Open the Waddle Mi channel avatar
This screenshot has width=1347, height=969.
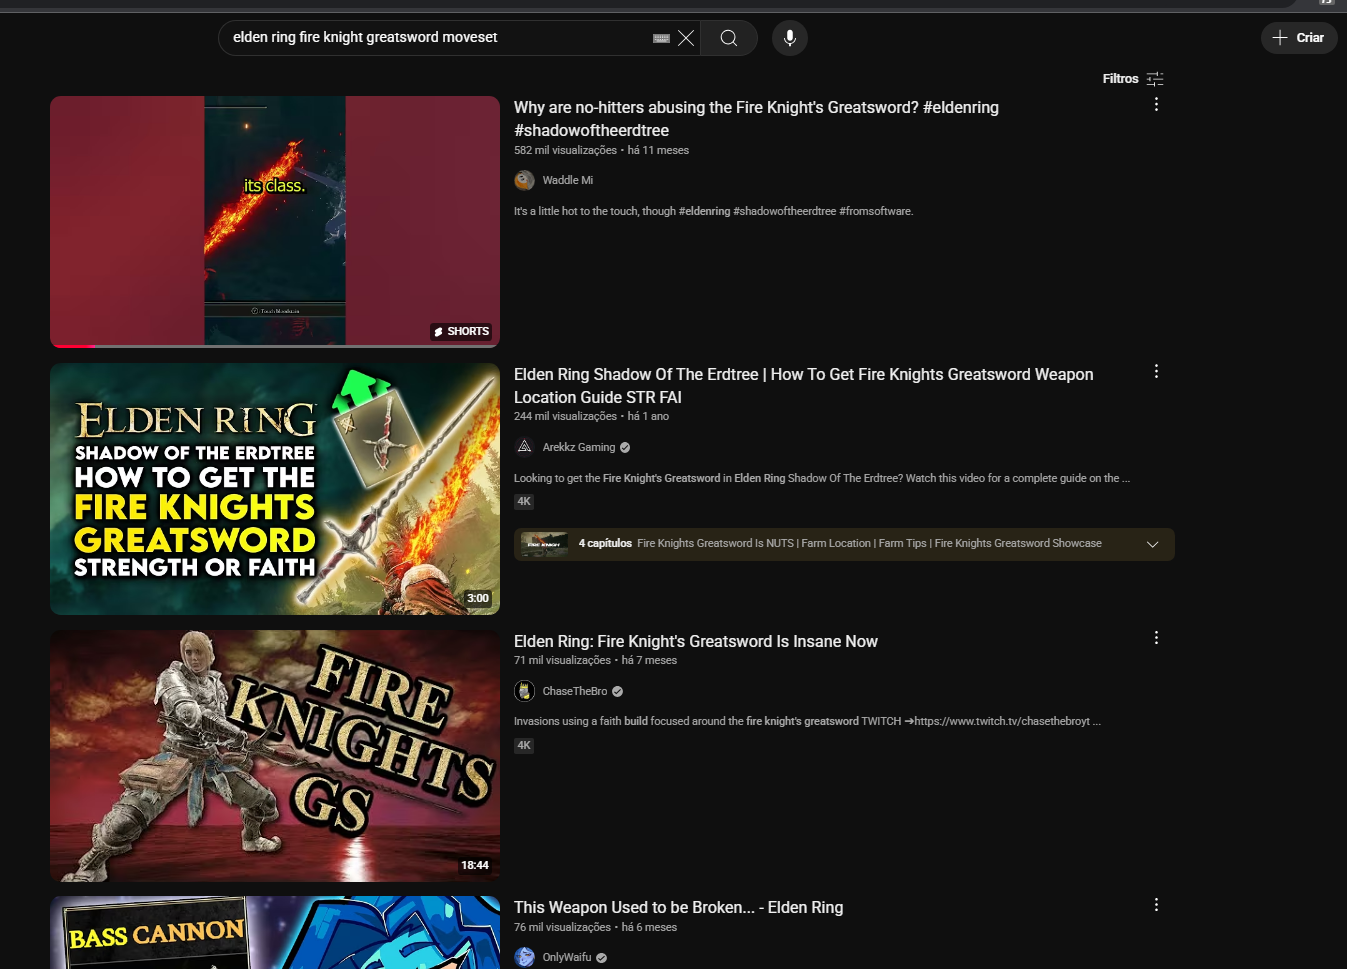click(x=524, y=180)
